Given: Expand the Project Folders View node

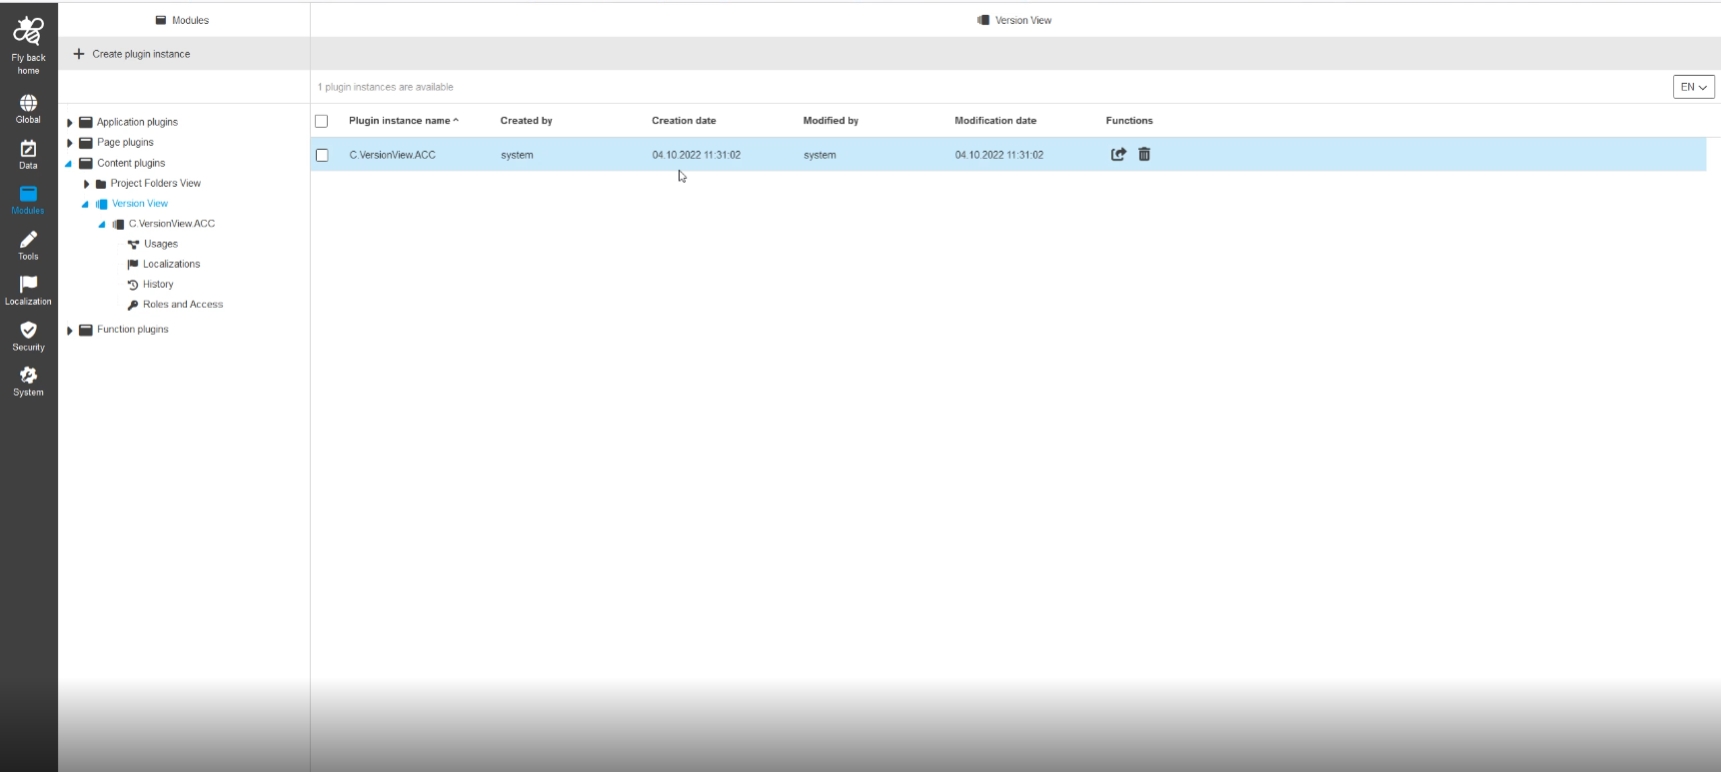Looking at the screenshot, I should (87, 184).
